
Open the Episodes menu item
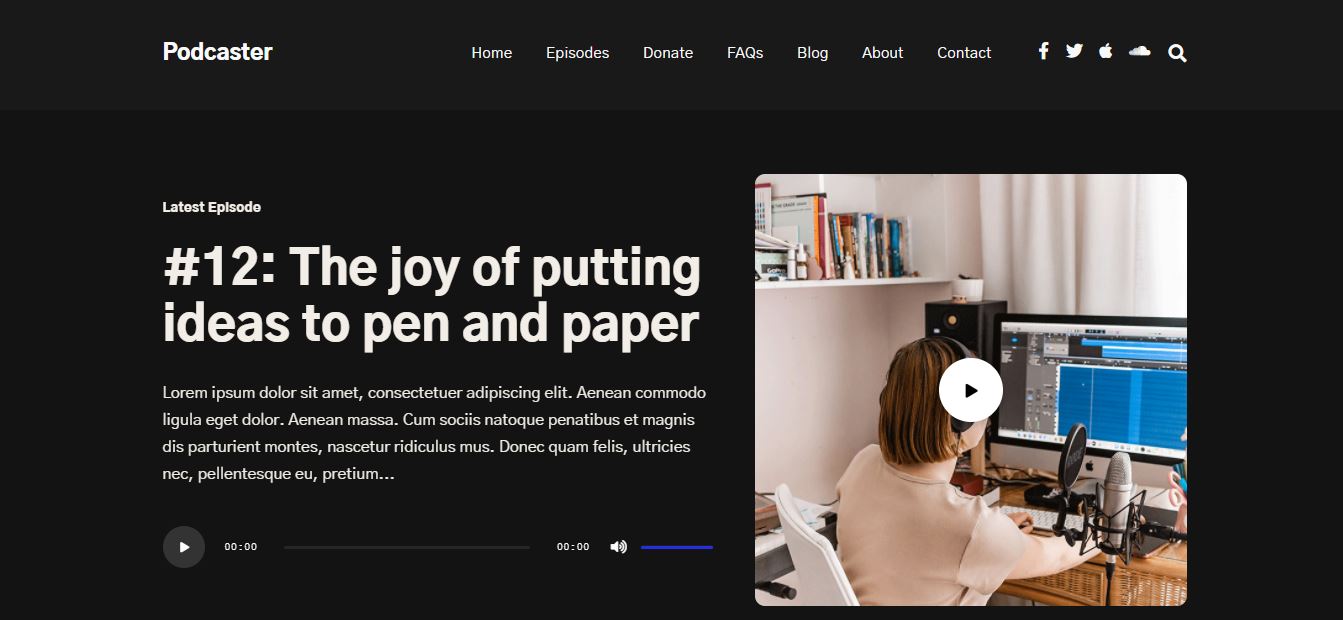tap(577, 53)
